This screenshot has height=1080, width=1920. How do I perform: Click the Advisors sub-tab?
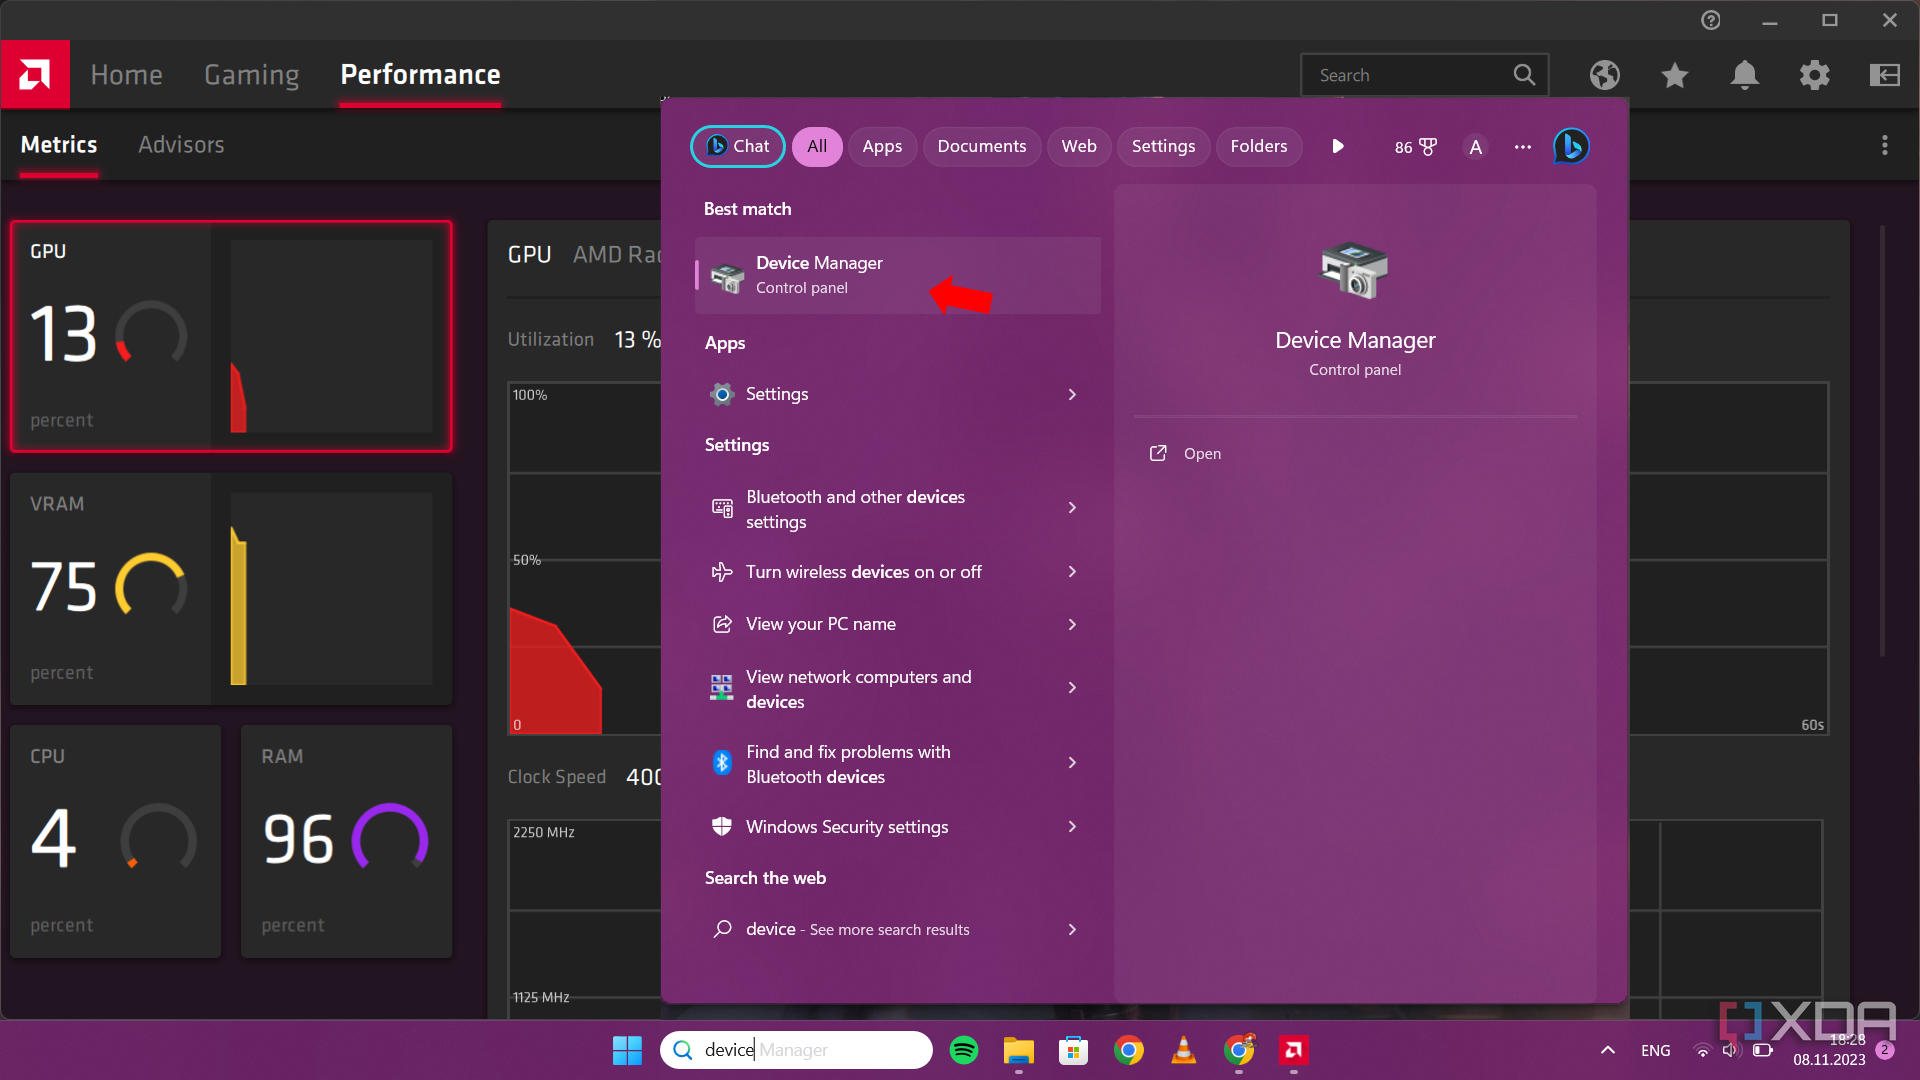(x=182, y=144)
